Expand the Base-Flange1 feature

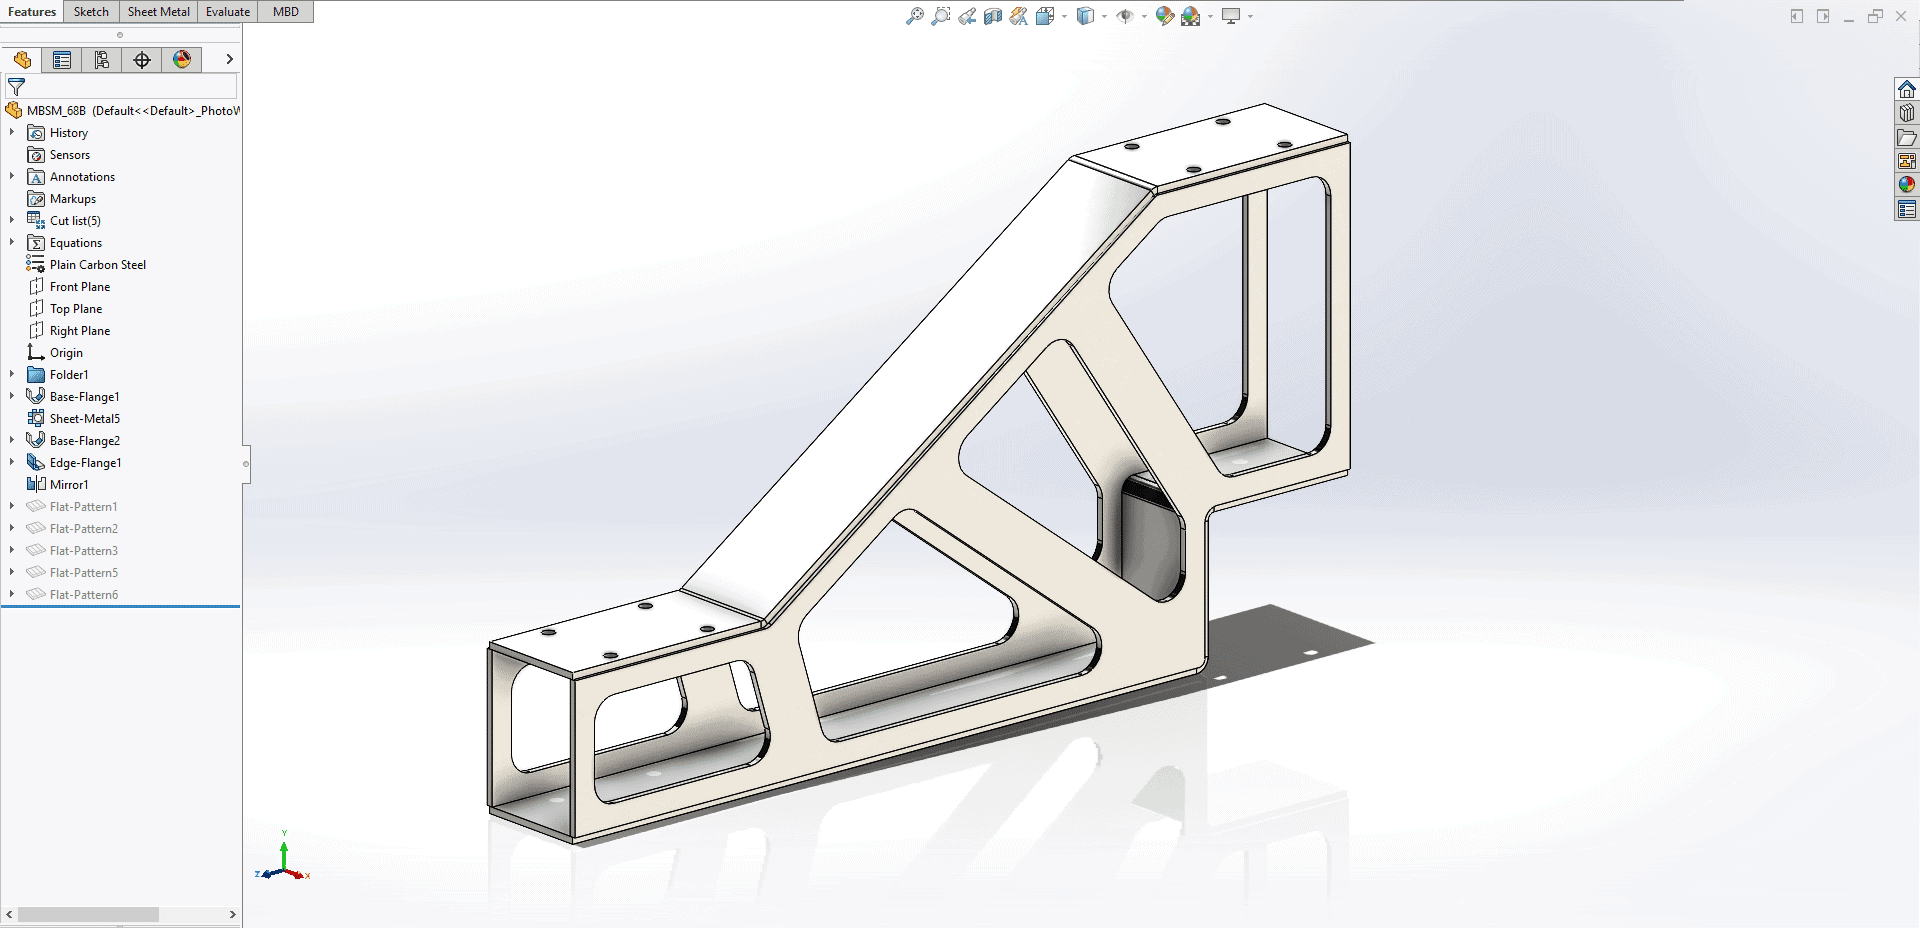click(12, 396)
